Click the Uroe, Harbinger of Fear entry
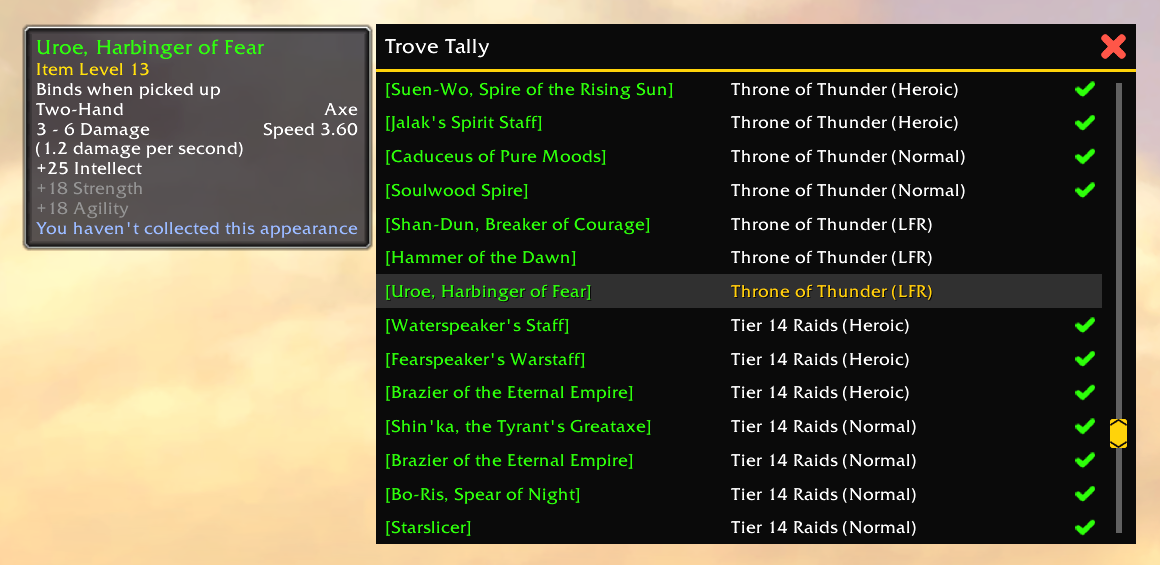1160x565 pixels. [739, 291]
